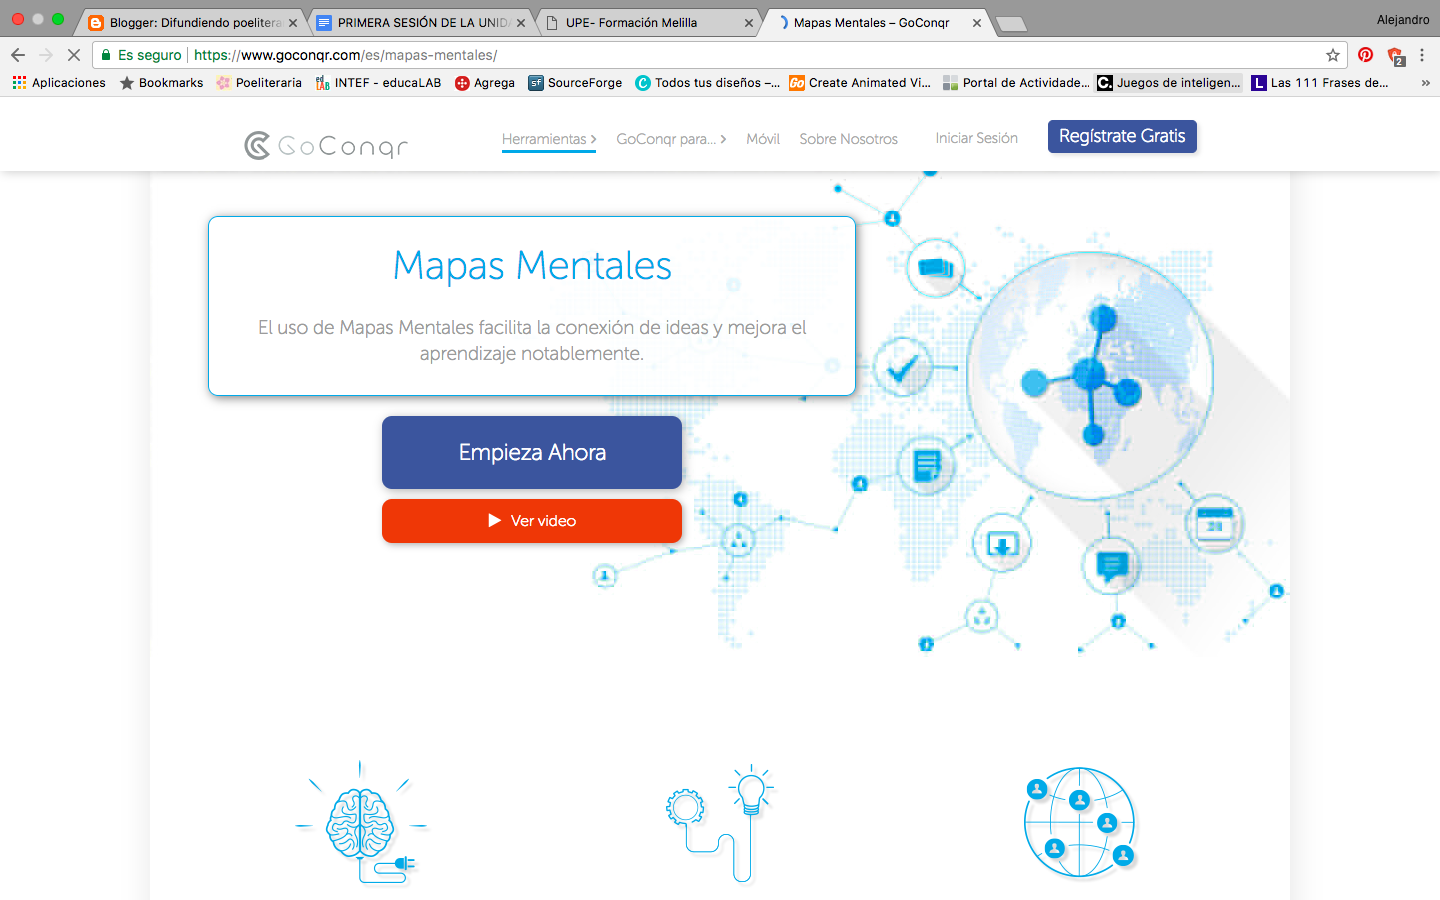
Task: Close the PRIMERA SESIÓN tab
Action: (x=521, y=22)
